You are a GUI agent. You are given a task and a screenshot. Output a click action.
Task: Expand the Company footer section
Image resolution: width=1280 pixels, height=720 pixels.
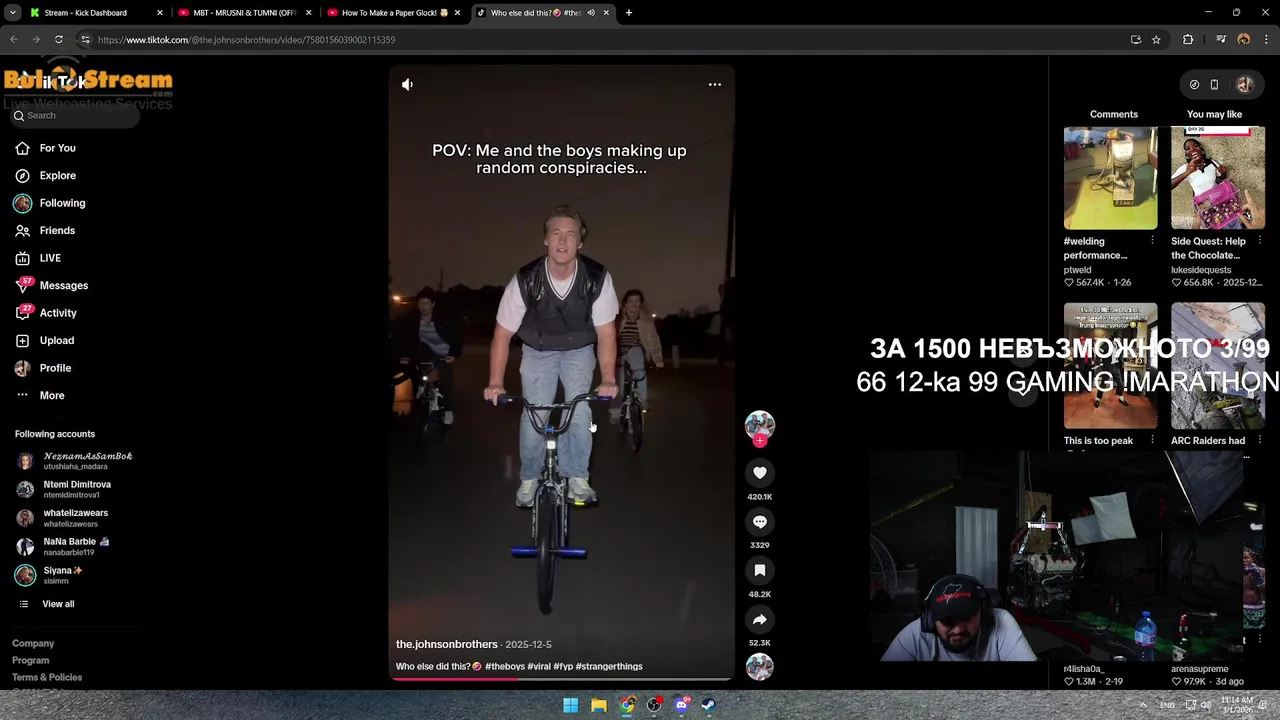(33, 644)
